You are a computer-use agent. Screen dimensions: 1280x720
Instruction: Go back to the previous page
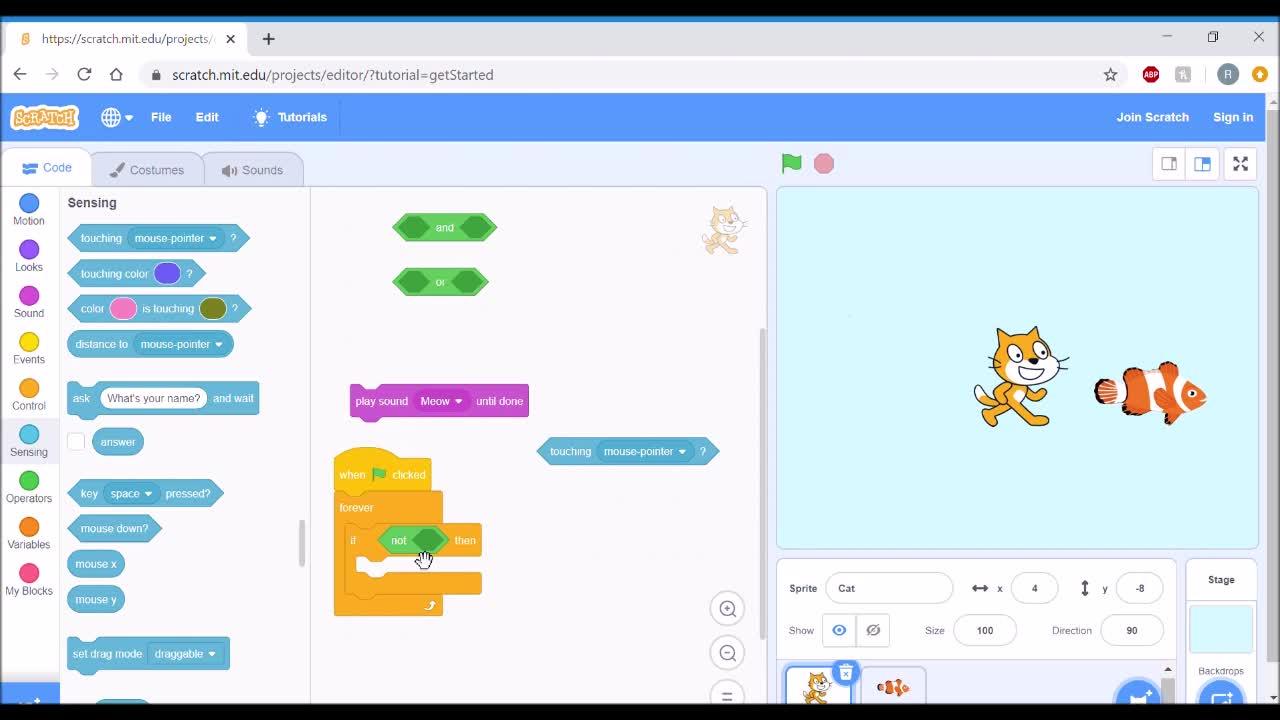[x=20, y=74]
